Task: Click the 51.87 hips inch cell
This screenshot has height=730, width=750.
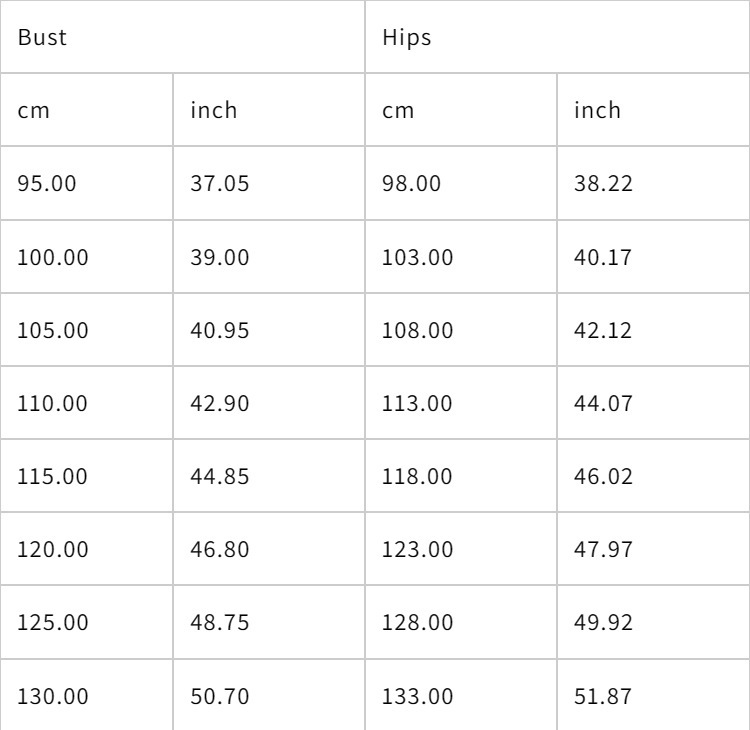Action: [x=603, y=695]
